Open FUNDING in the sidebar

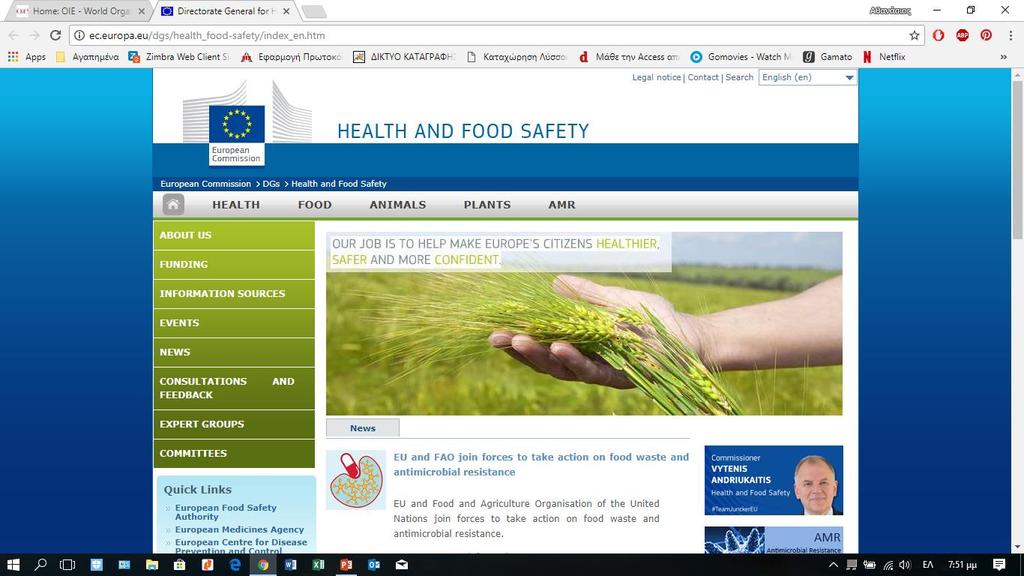[x=234, y=264]
